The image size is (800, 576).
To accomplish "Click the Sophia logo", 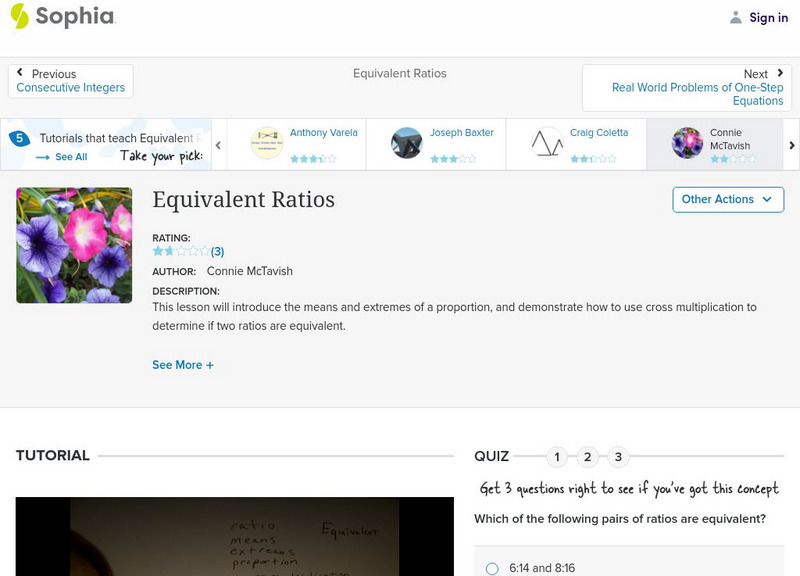I will click(x=63, y=16).
